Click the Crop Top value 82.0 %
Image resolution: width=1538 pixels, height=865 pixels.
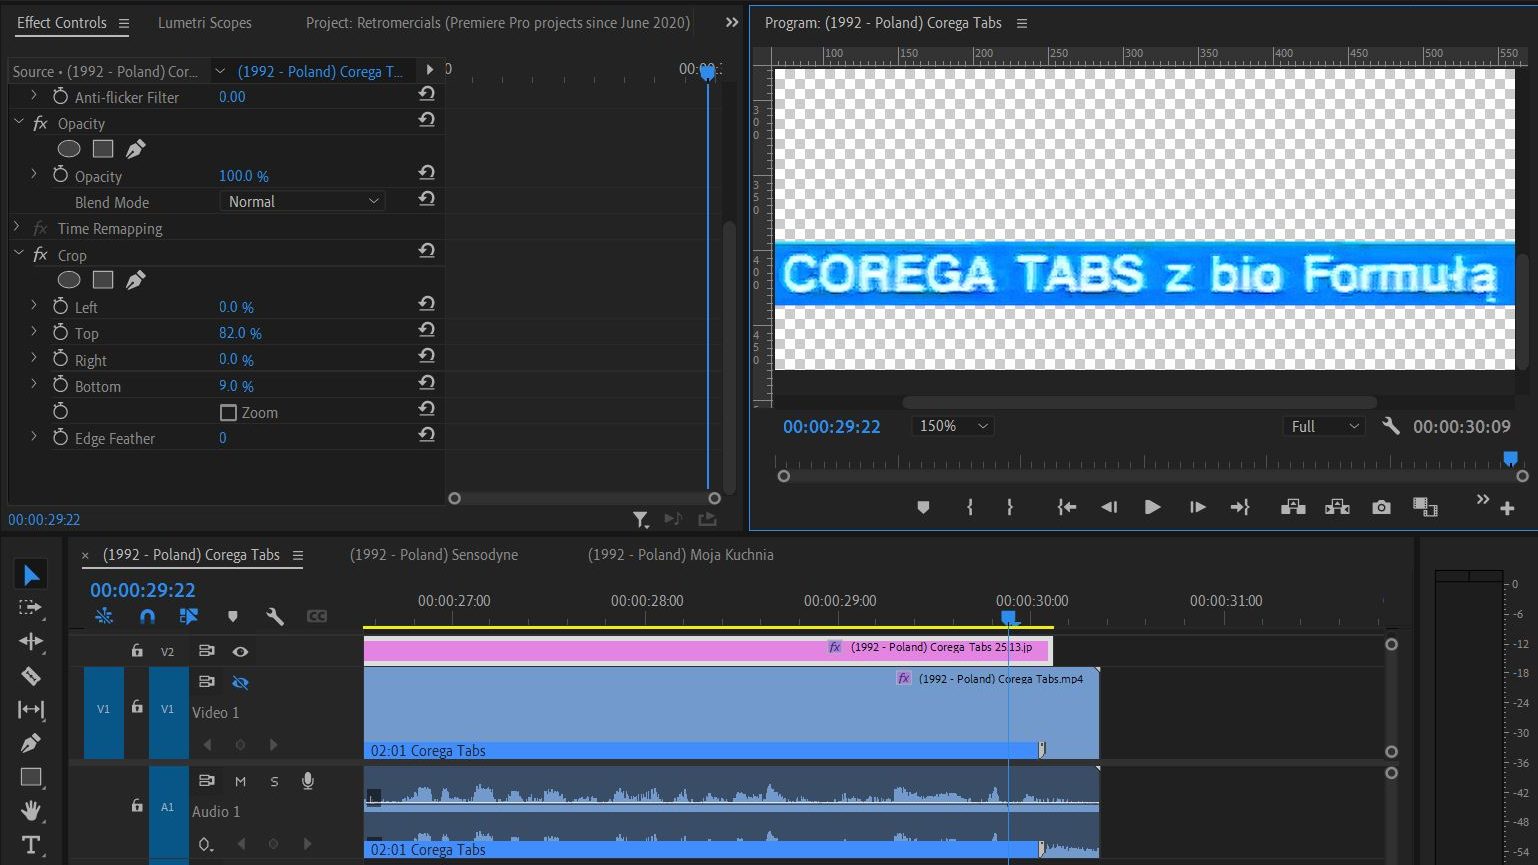tap(240, 333)
